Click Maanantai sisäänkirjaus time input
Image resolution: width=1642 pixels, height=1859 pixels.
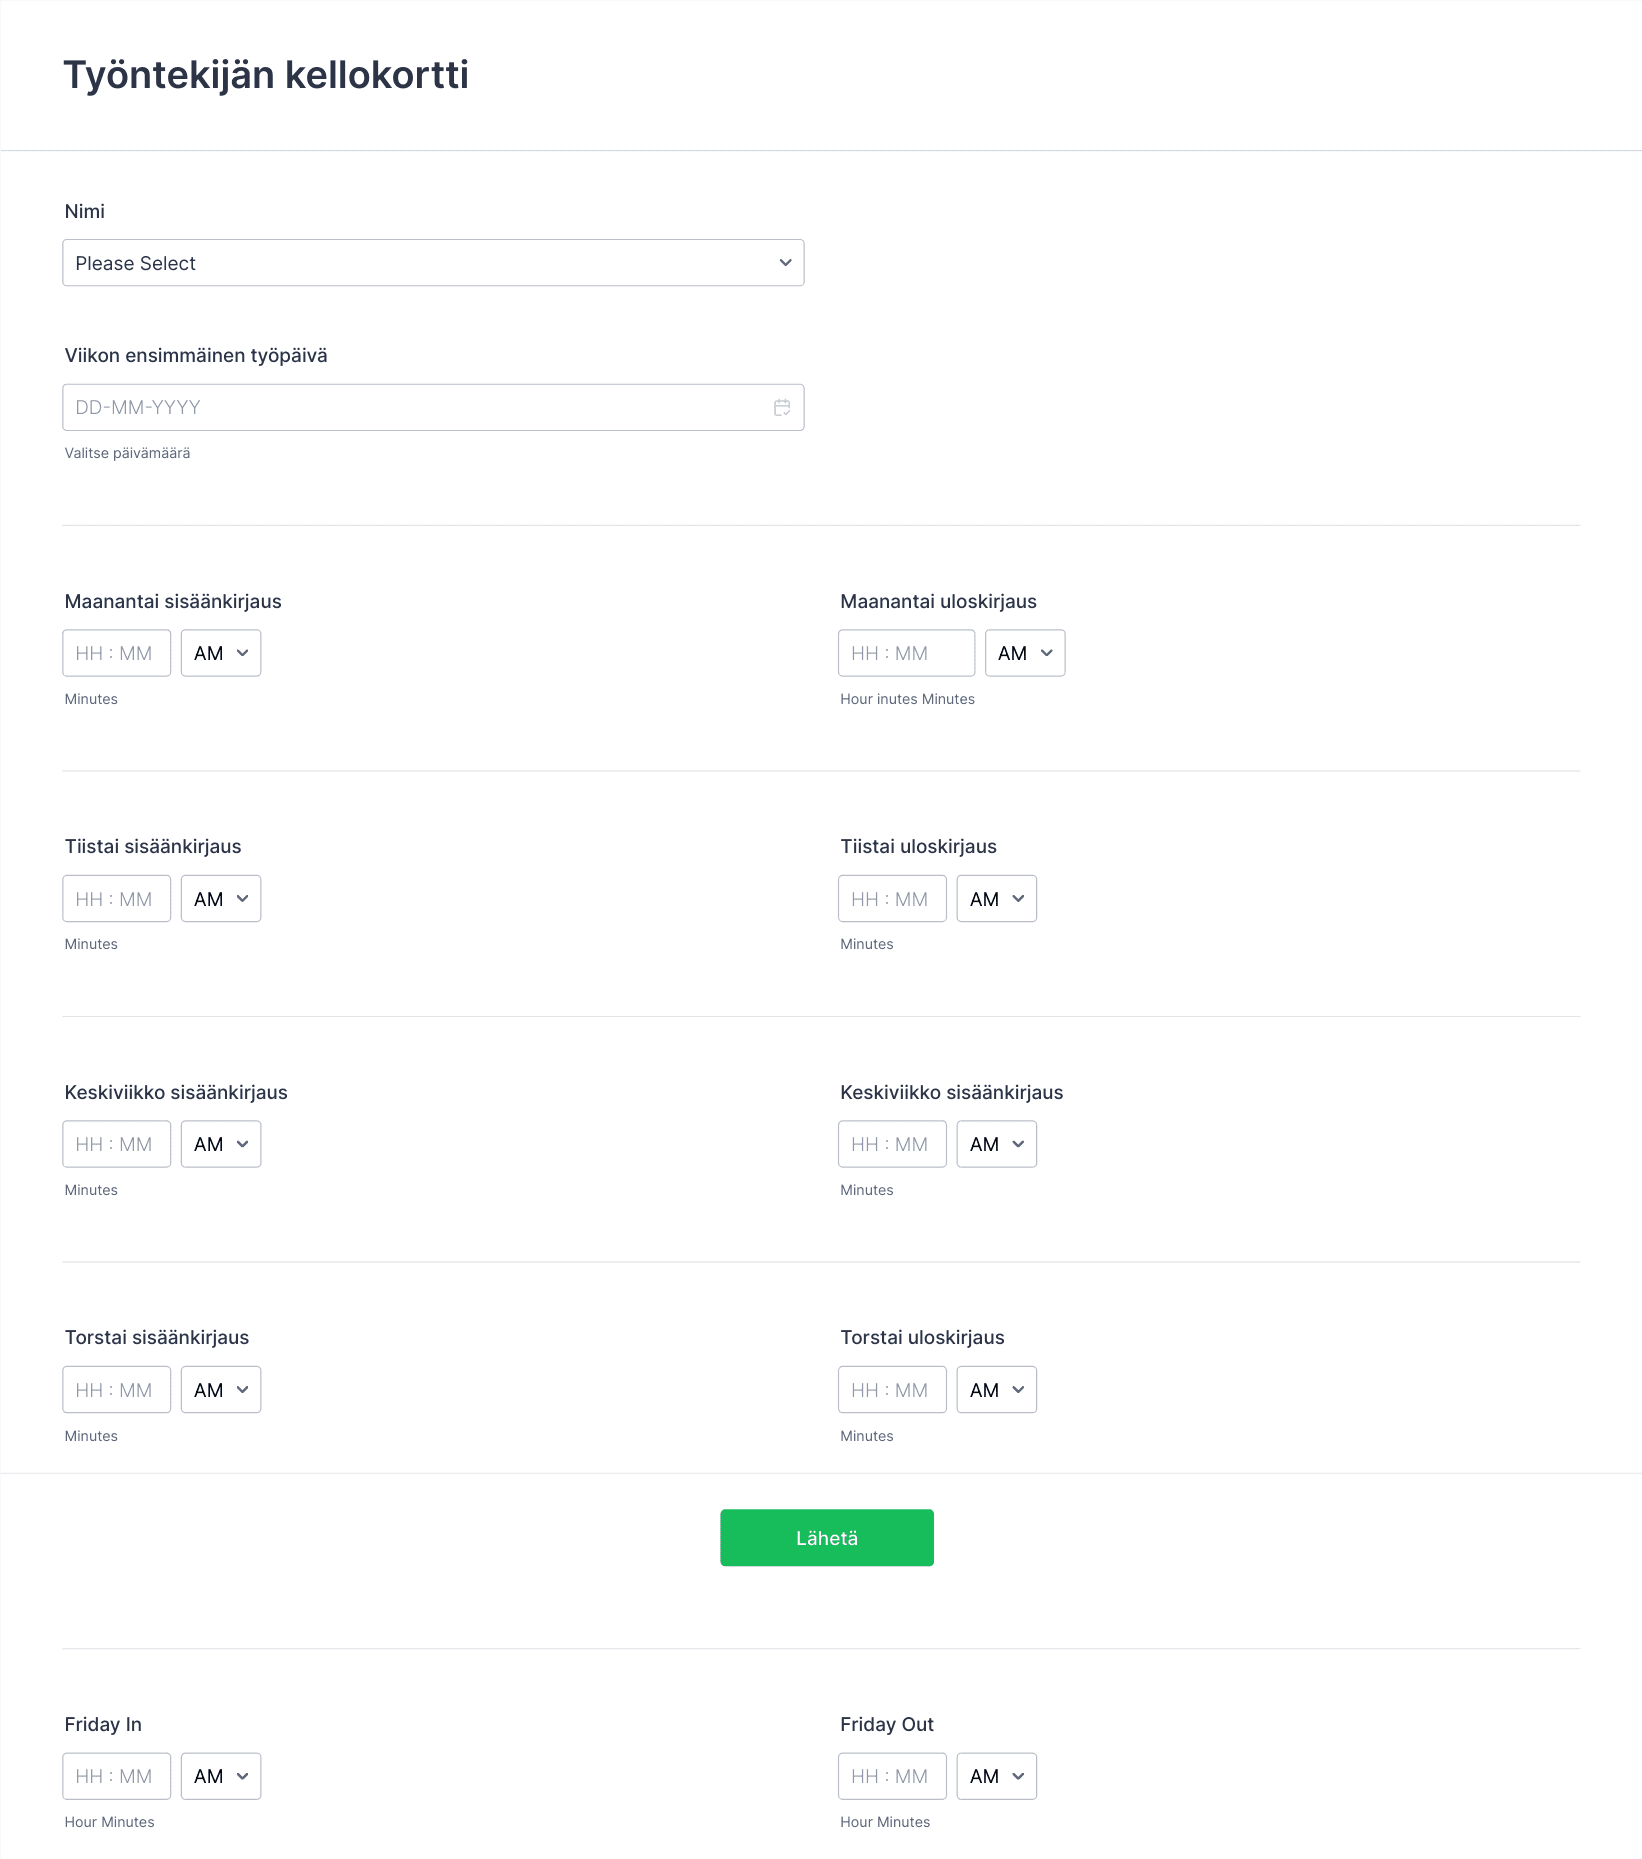[x=117, y=653]
